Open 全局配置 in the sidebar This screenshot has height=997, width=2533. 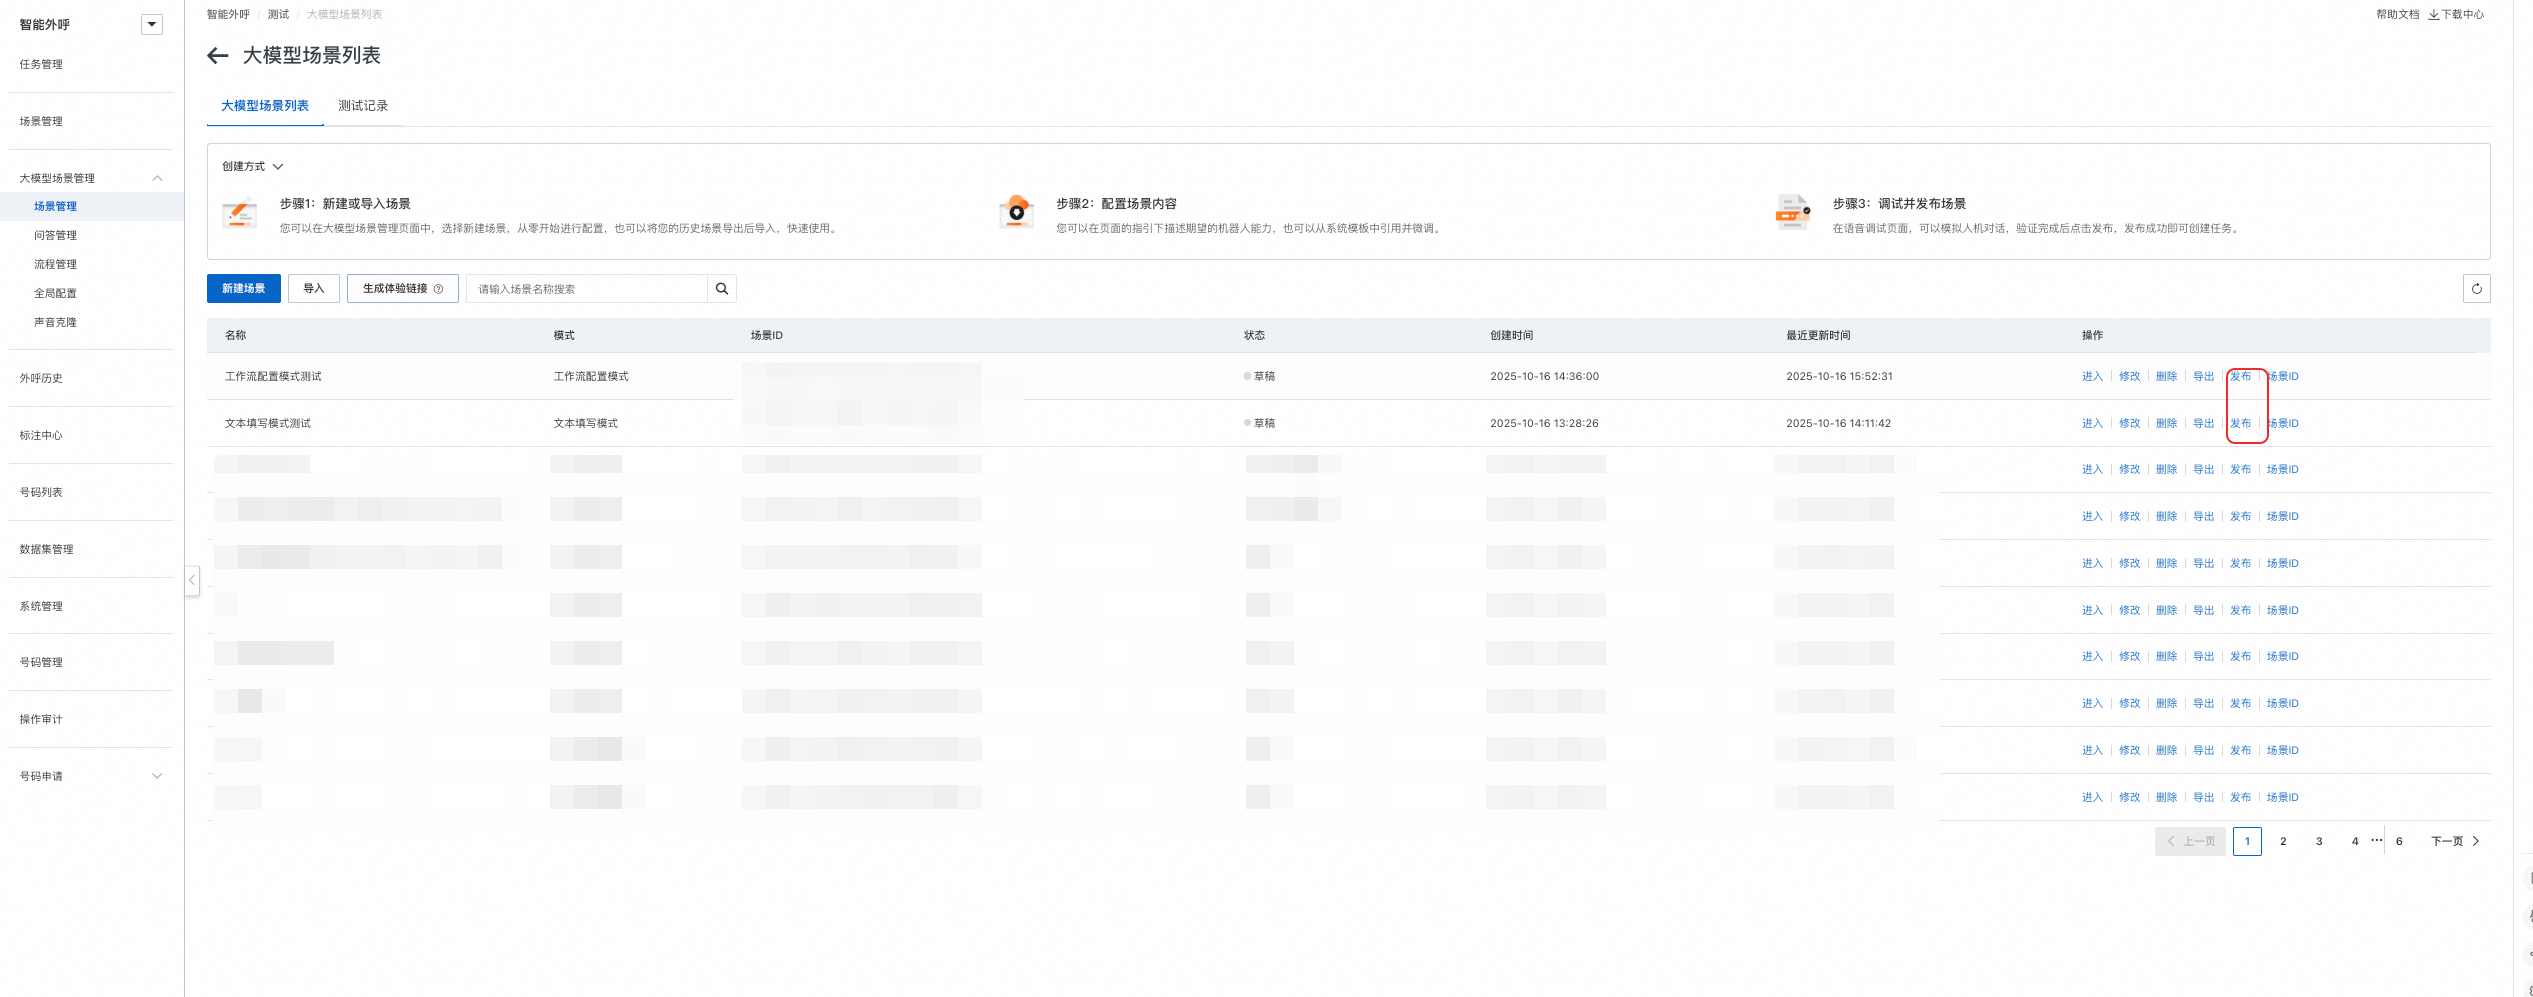[56, 293]
